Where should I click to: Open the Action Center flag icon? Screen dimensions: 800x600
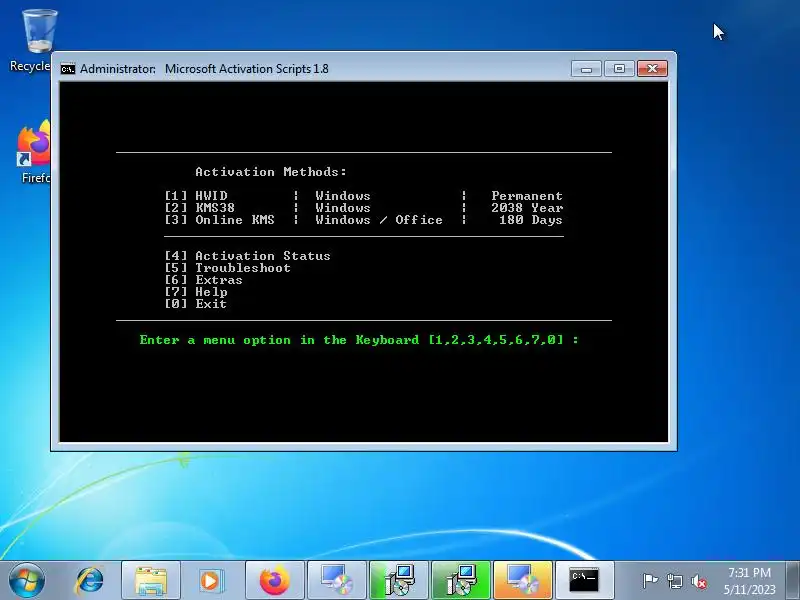coord(650,581)
